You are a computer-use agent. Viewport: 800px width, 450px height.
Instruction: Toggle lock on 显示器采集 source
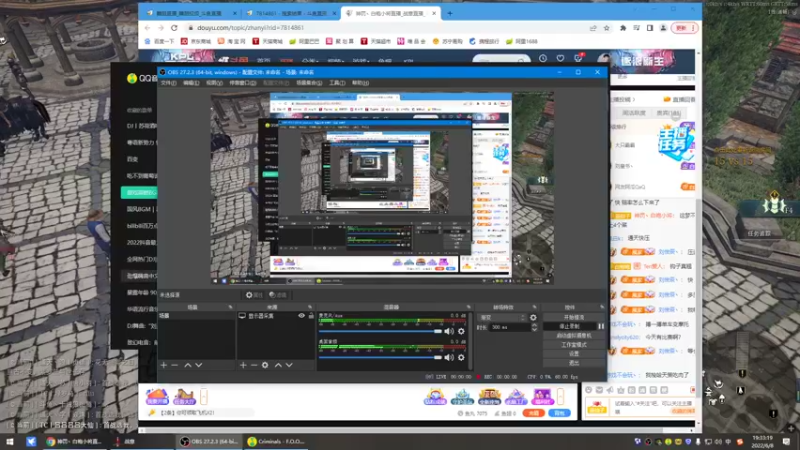pos(311,316)
